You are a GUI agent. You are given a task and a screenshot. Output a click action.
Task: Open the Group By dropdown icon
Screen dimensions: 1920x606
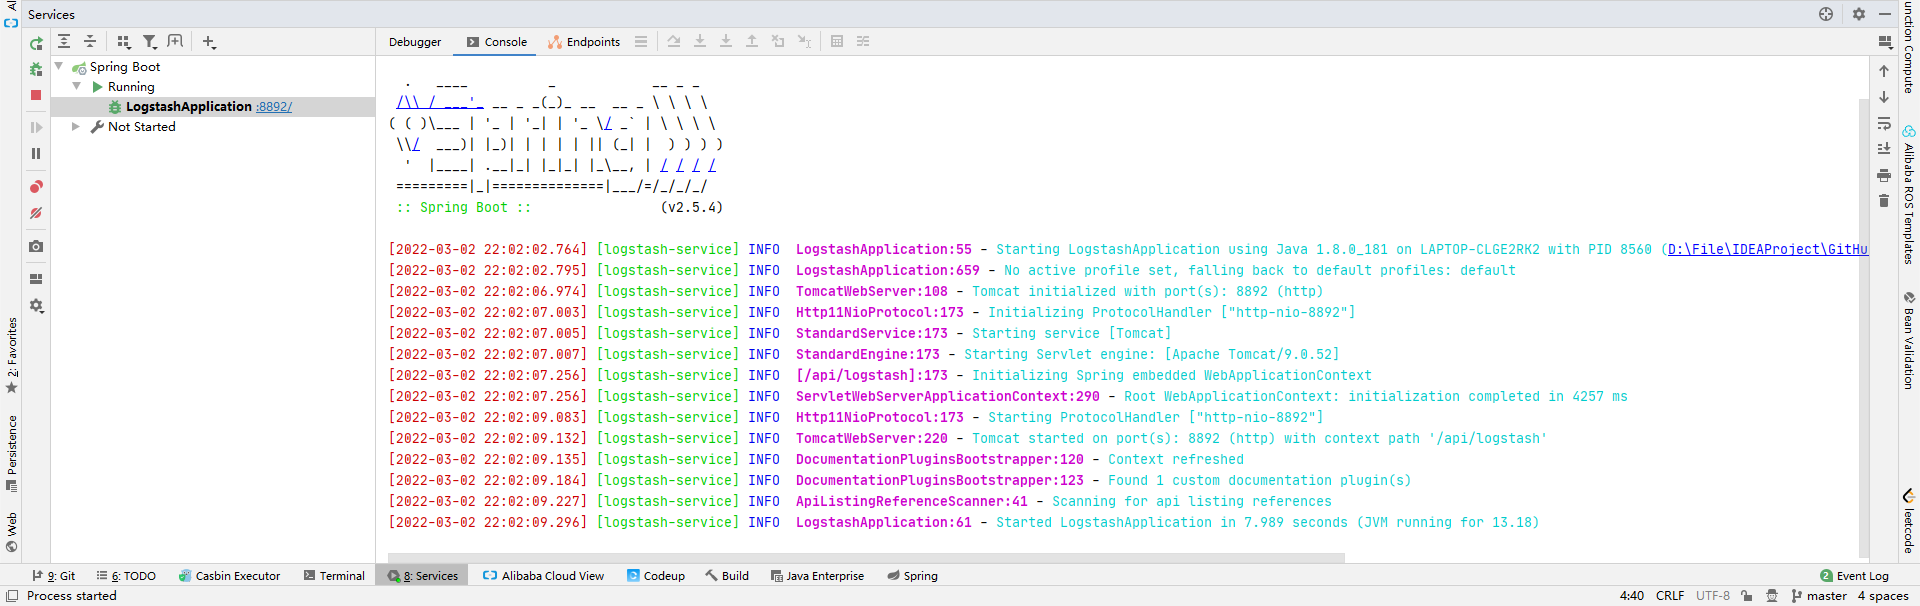click(124, 41)
